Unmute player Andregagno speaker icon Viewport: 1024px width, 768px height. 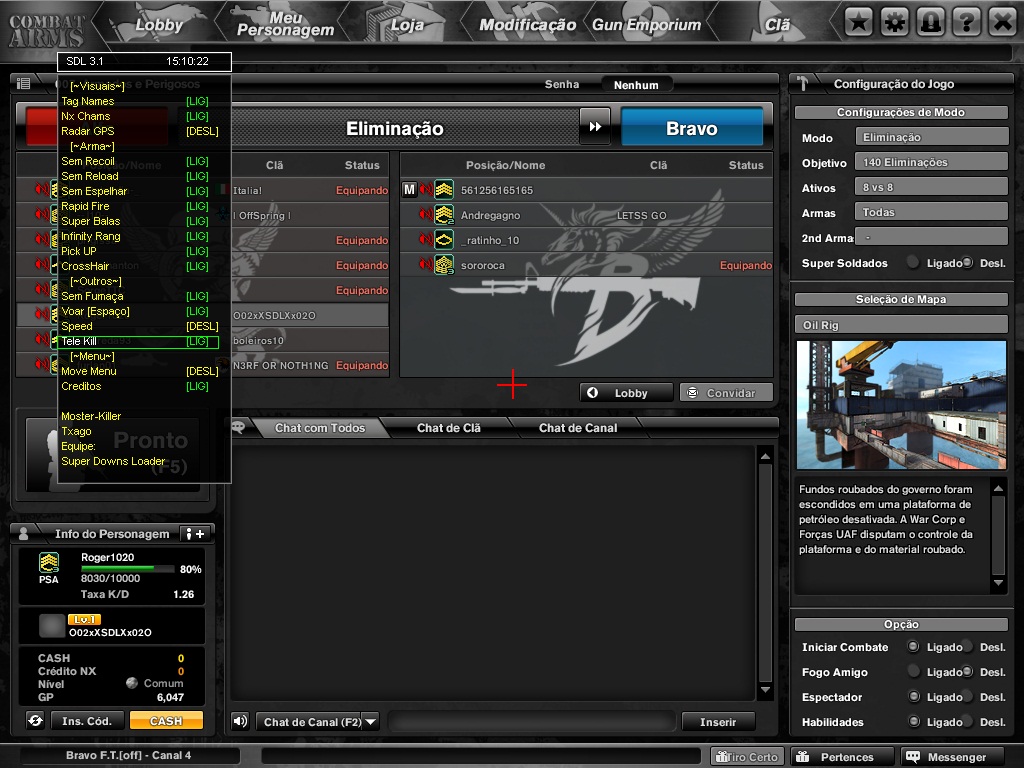point(426,214)
